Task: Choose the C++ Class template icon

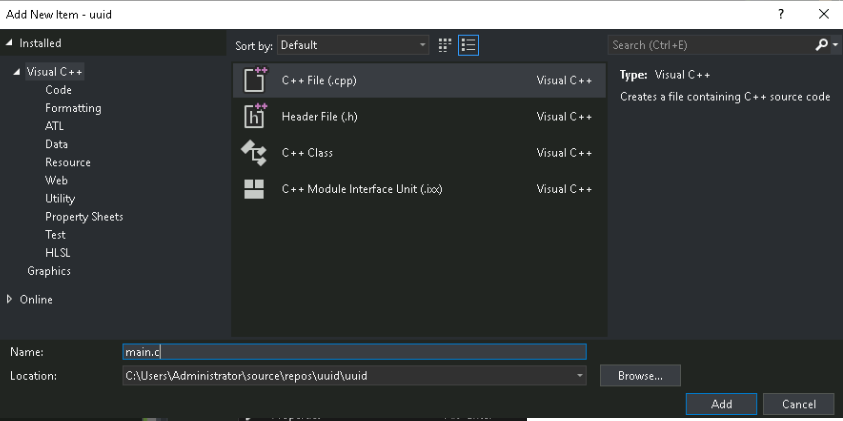Action: click(x=254, y=153)
